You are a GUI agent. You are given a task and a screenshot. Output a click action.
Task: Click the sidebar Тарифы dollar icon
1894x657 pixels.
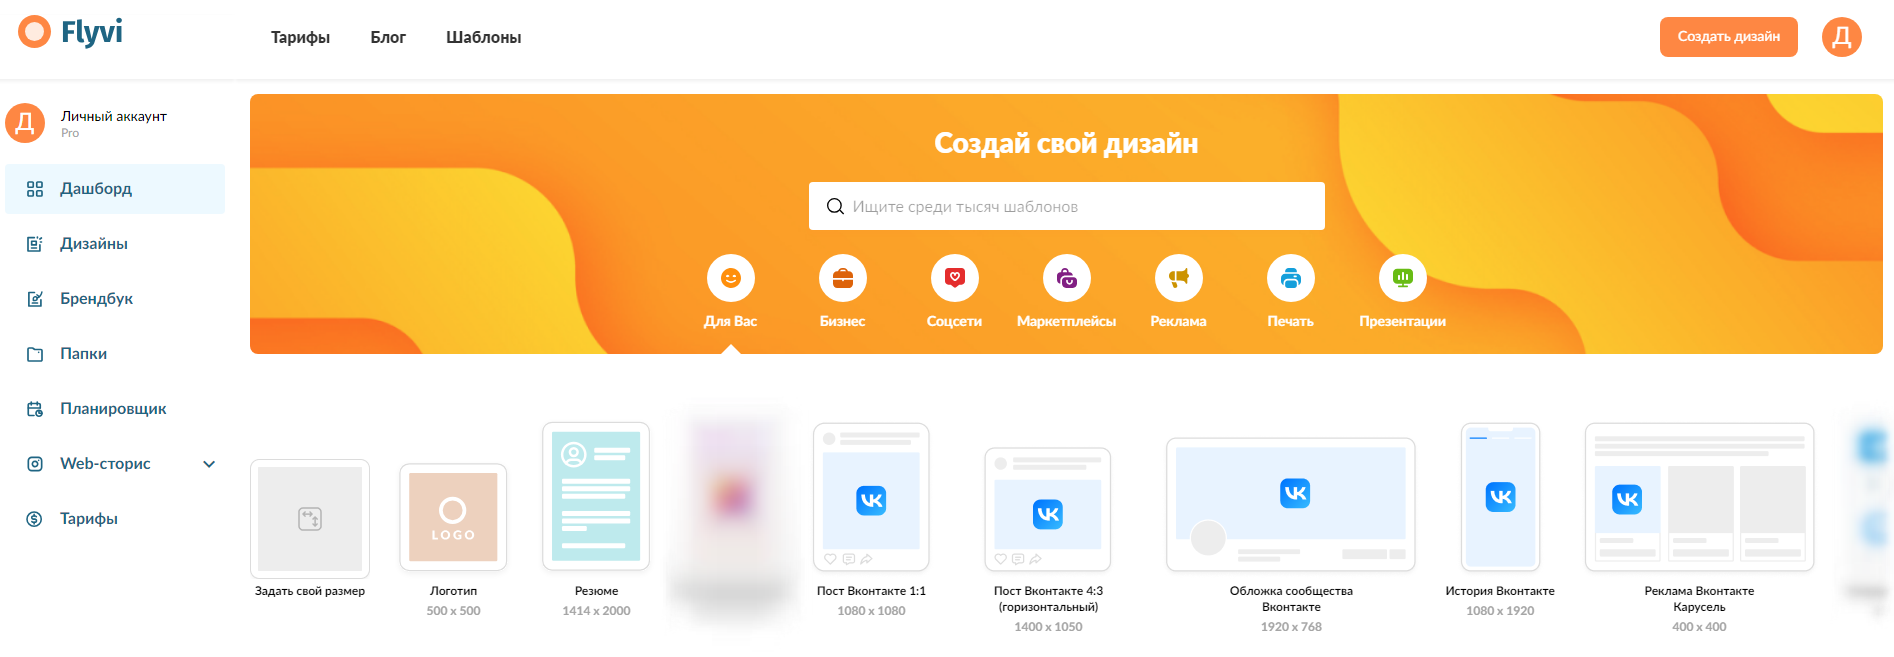click(35, 519)
